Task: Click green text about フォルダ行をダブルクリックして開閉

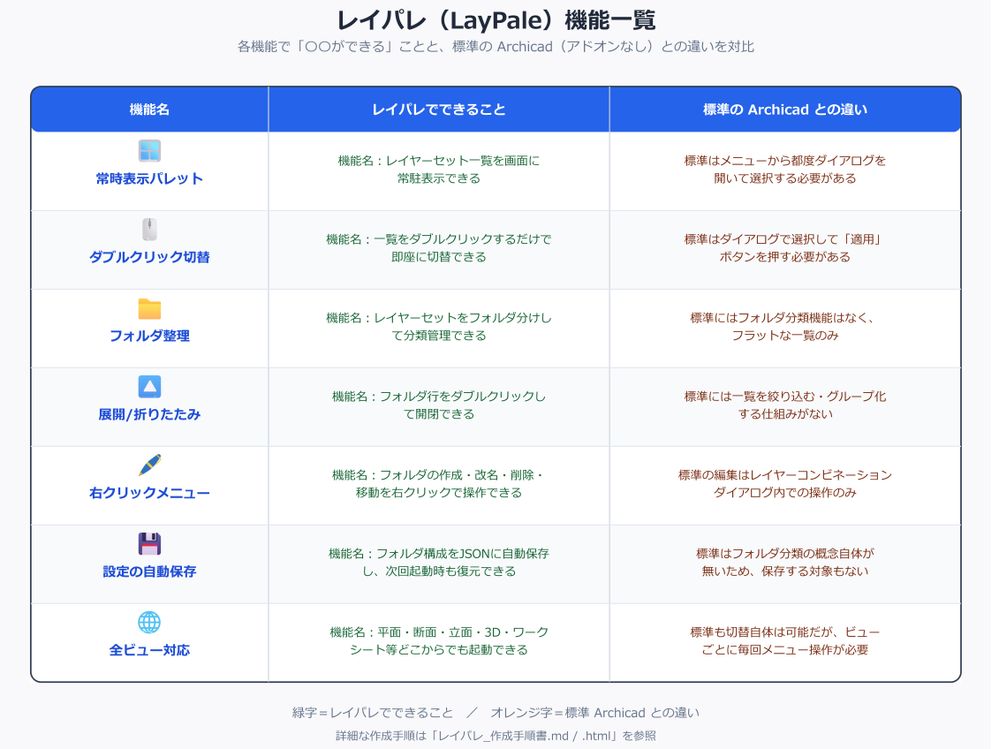Action: point(439,405)
